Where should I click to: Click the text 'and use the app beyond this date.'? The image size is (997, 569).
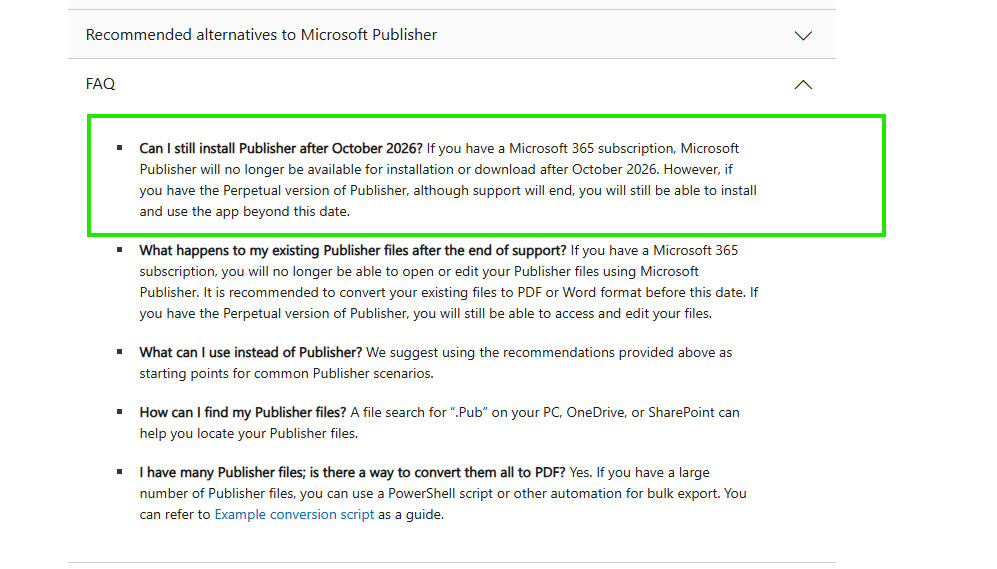245,211
